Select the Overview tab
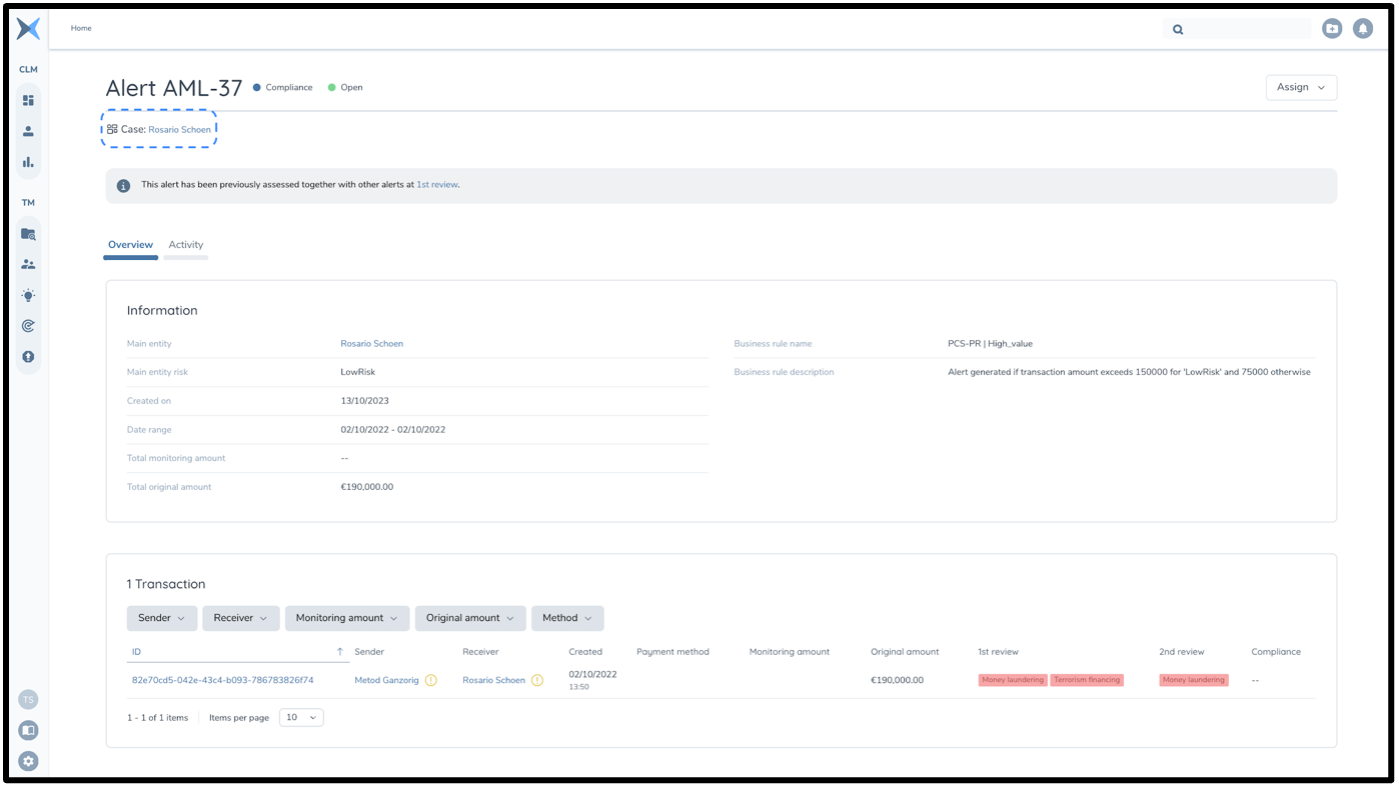The image size is (1399, 788). pos(130,245)
